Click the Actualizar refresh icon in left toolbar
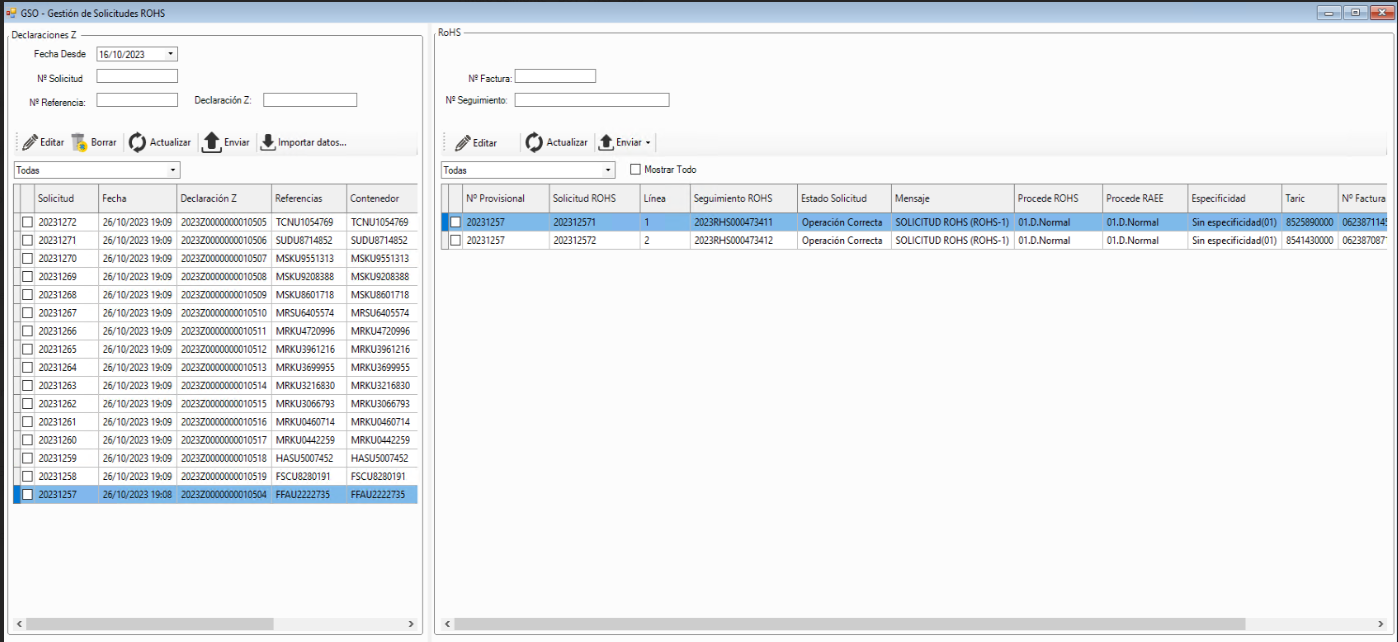Viewport: 1398px width, 642px height. [138, 142]
